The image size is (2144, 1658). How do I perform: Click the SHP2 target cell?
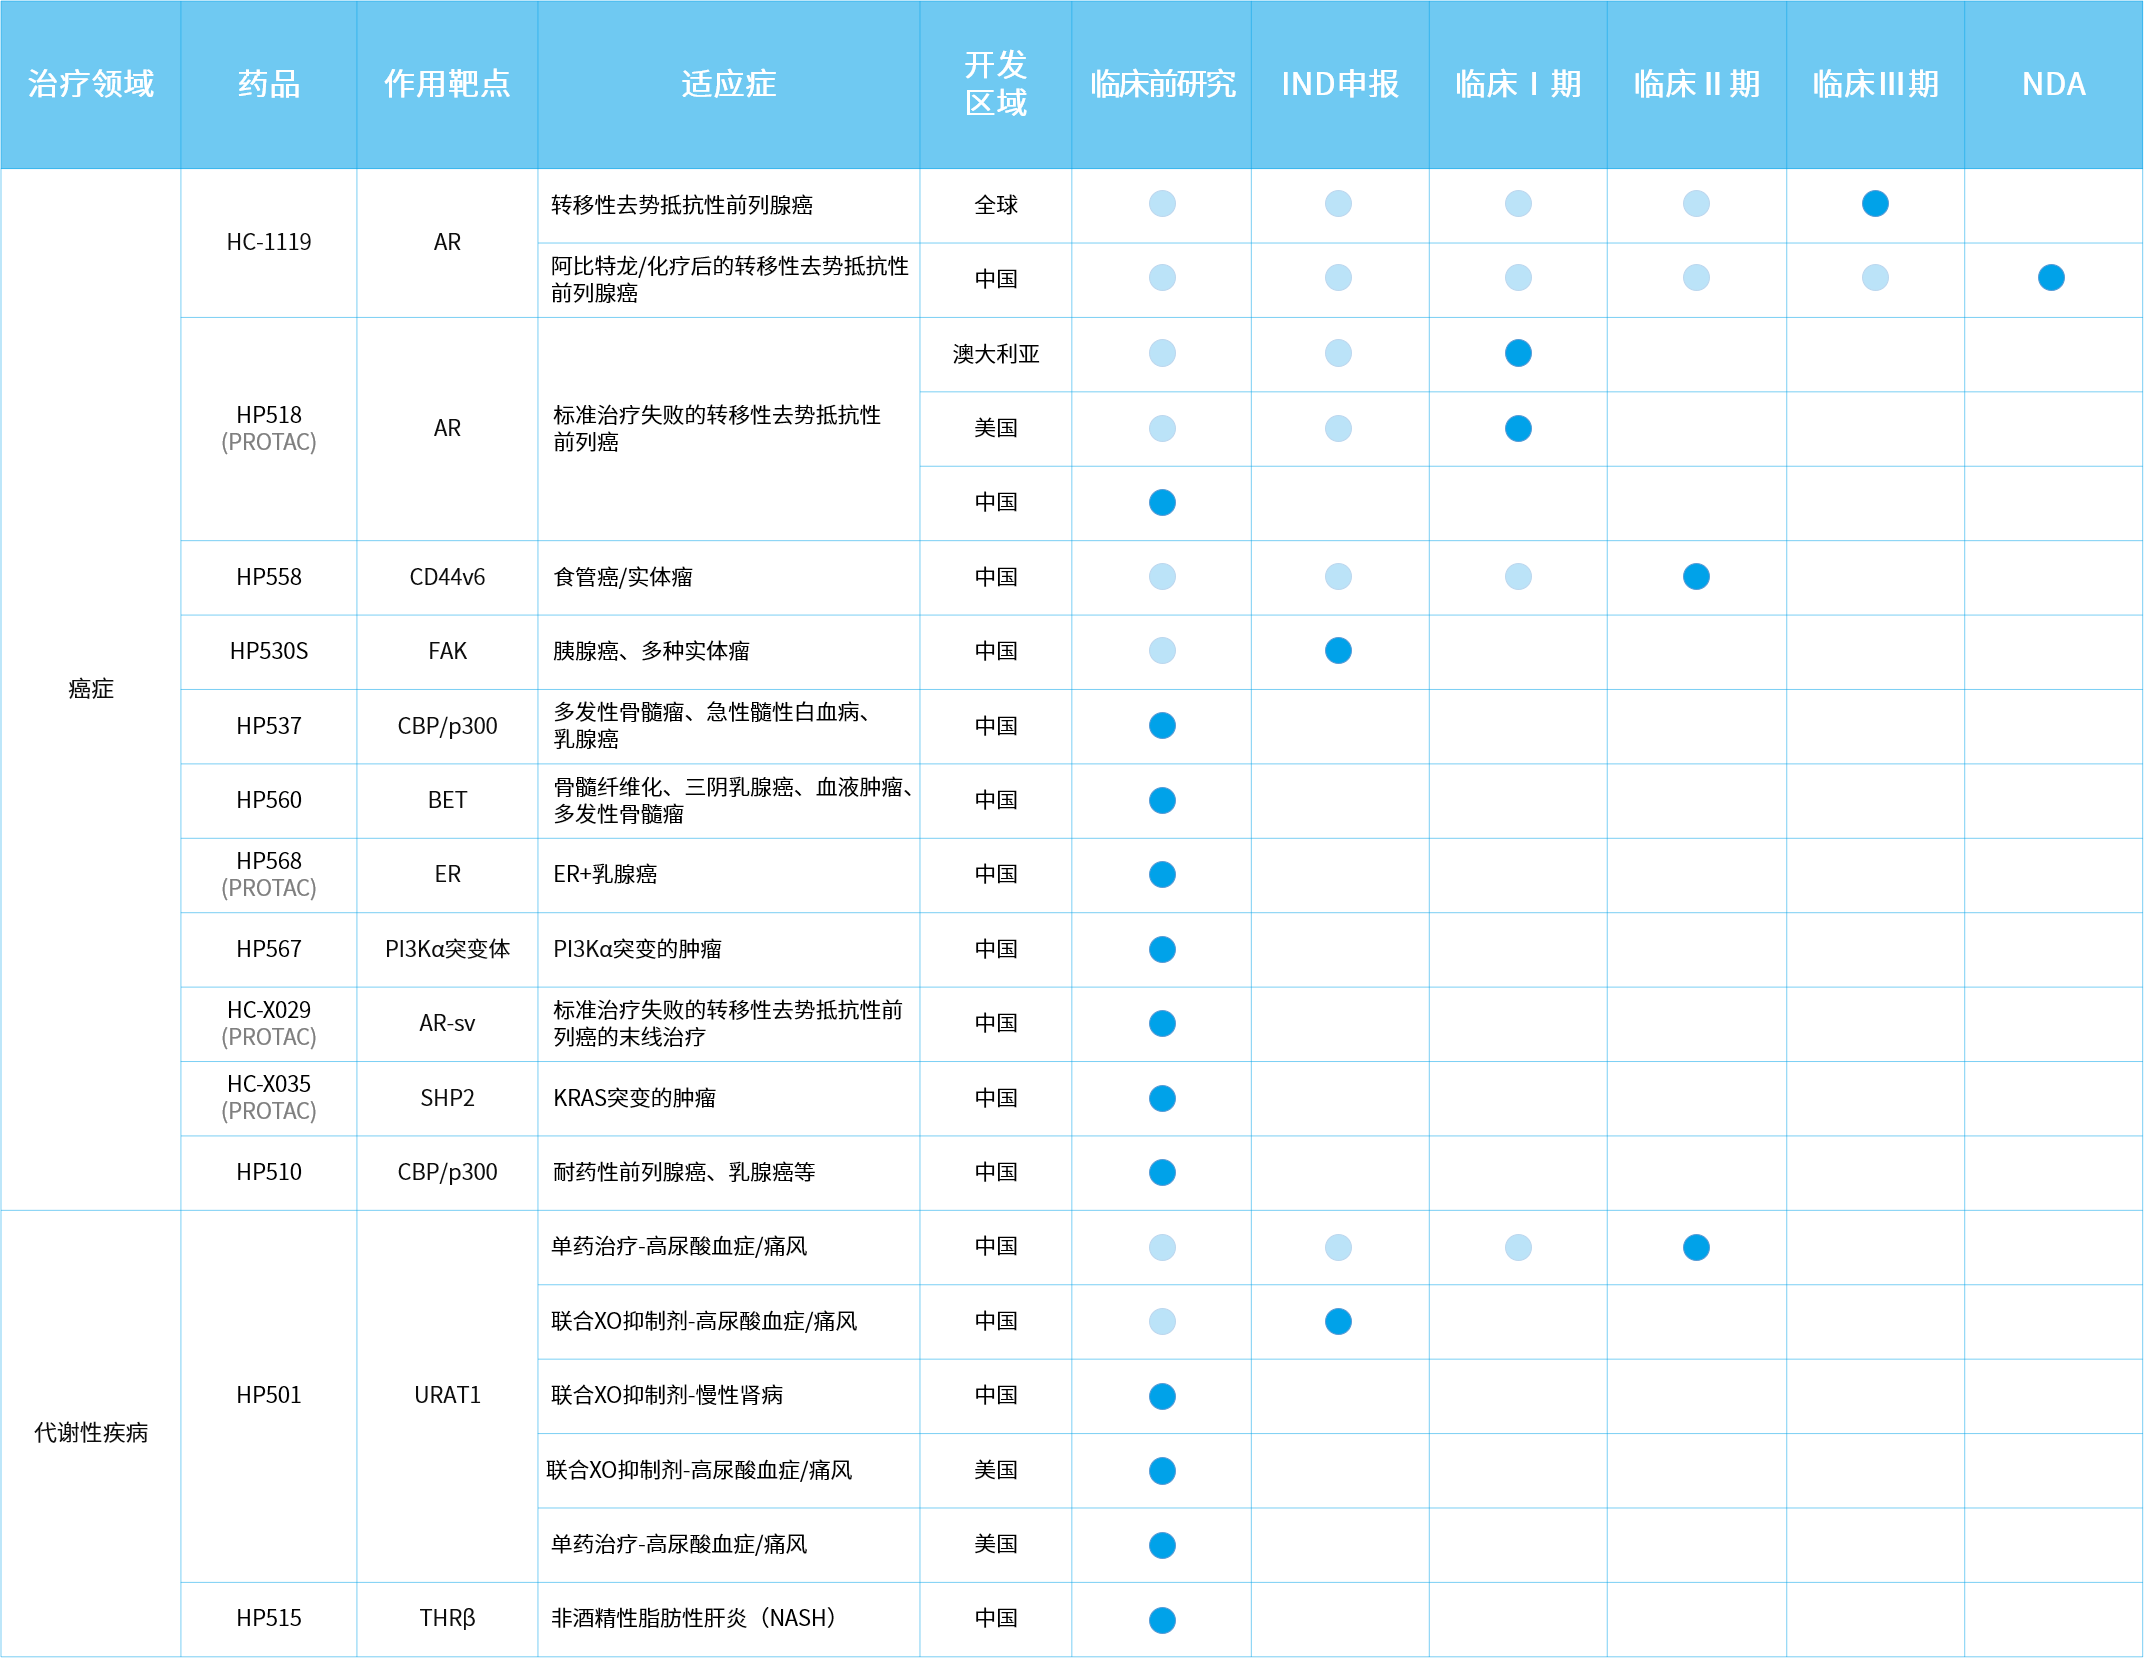click(447, 1098)
